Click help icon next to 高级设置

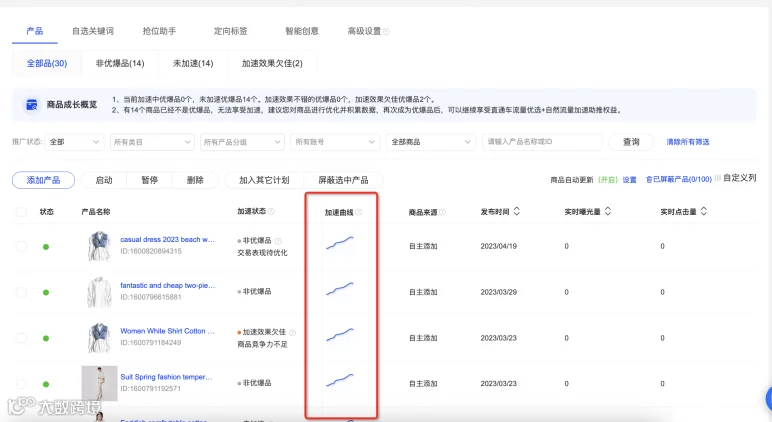[x=386, y=32]
